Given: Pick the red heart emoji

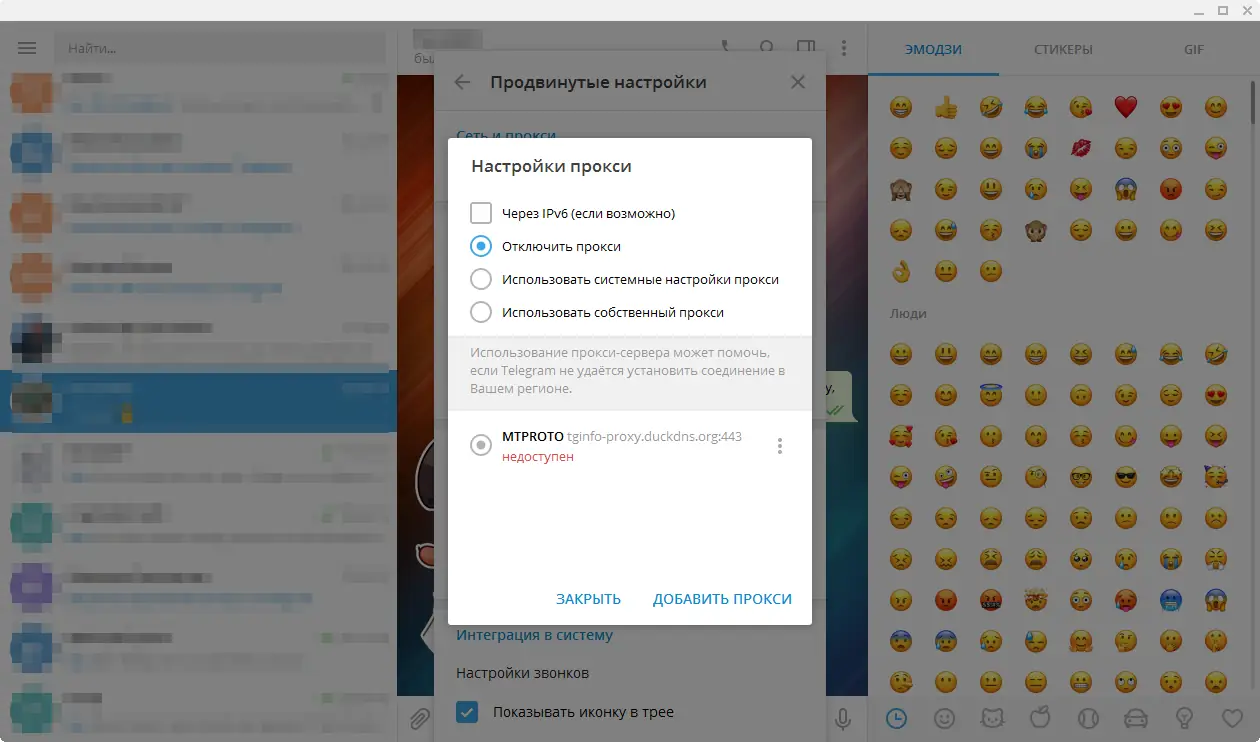Looking at the screenshot, I should pos(1126,107).
